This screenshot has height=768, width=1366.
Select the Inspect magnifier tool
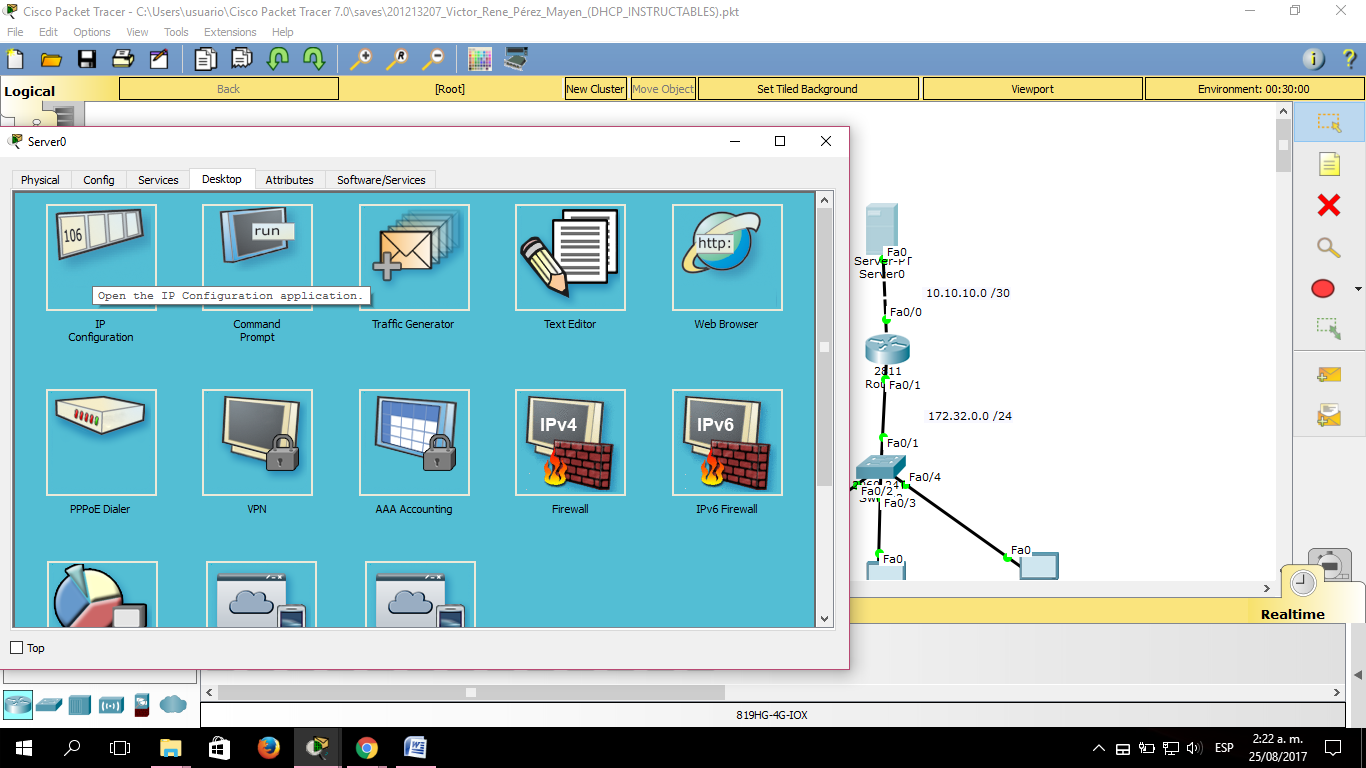pos(1327,247)
